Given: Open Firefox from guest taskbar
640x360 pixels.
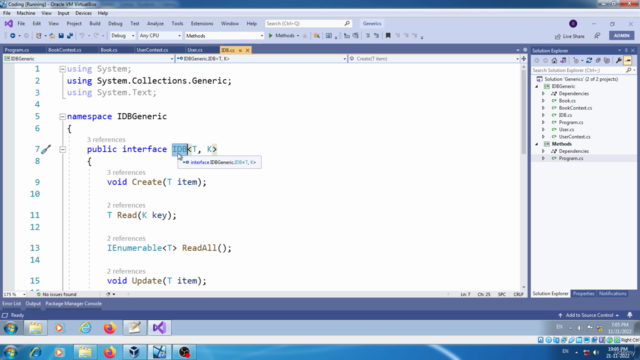Looking at the screenshot, I should 109,328.
